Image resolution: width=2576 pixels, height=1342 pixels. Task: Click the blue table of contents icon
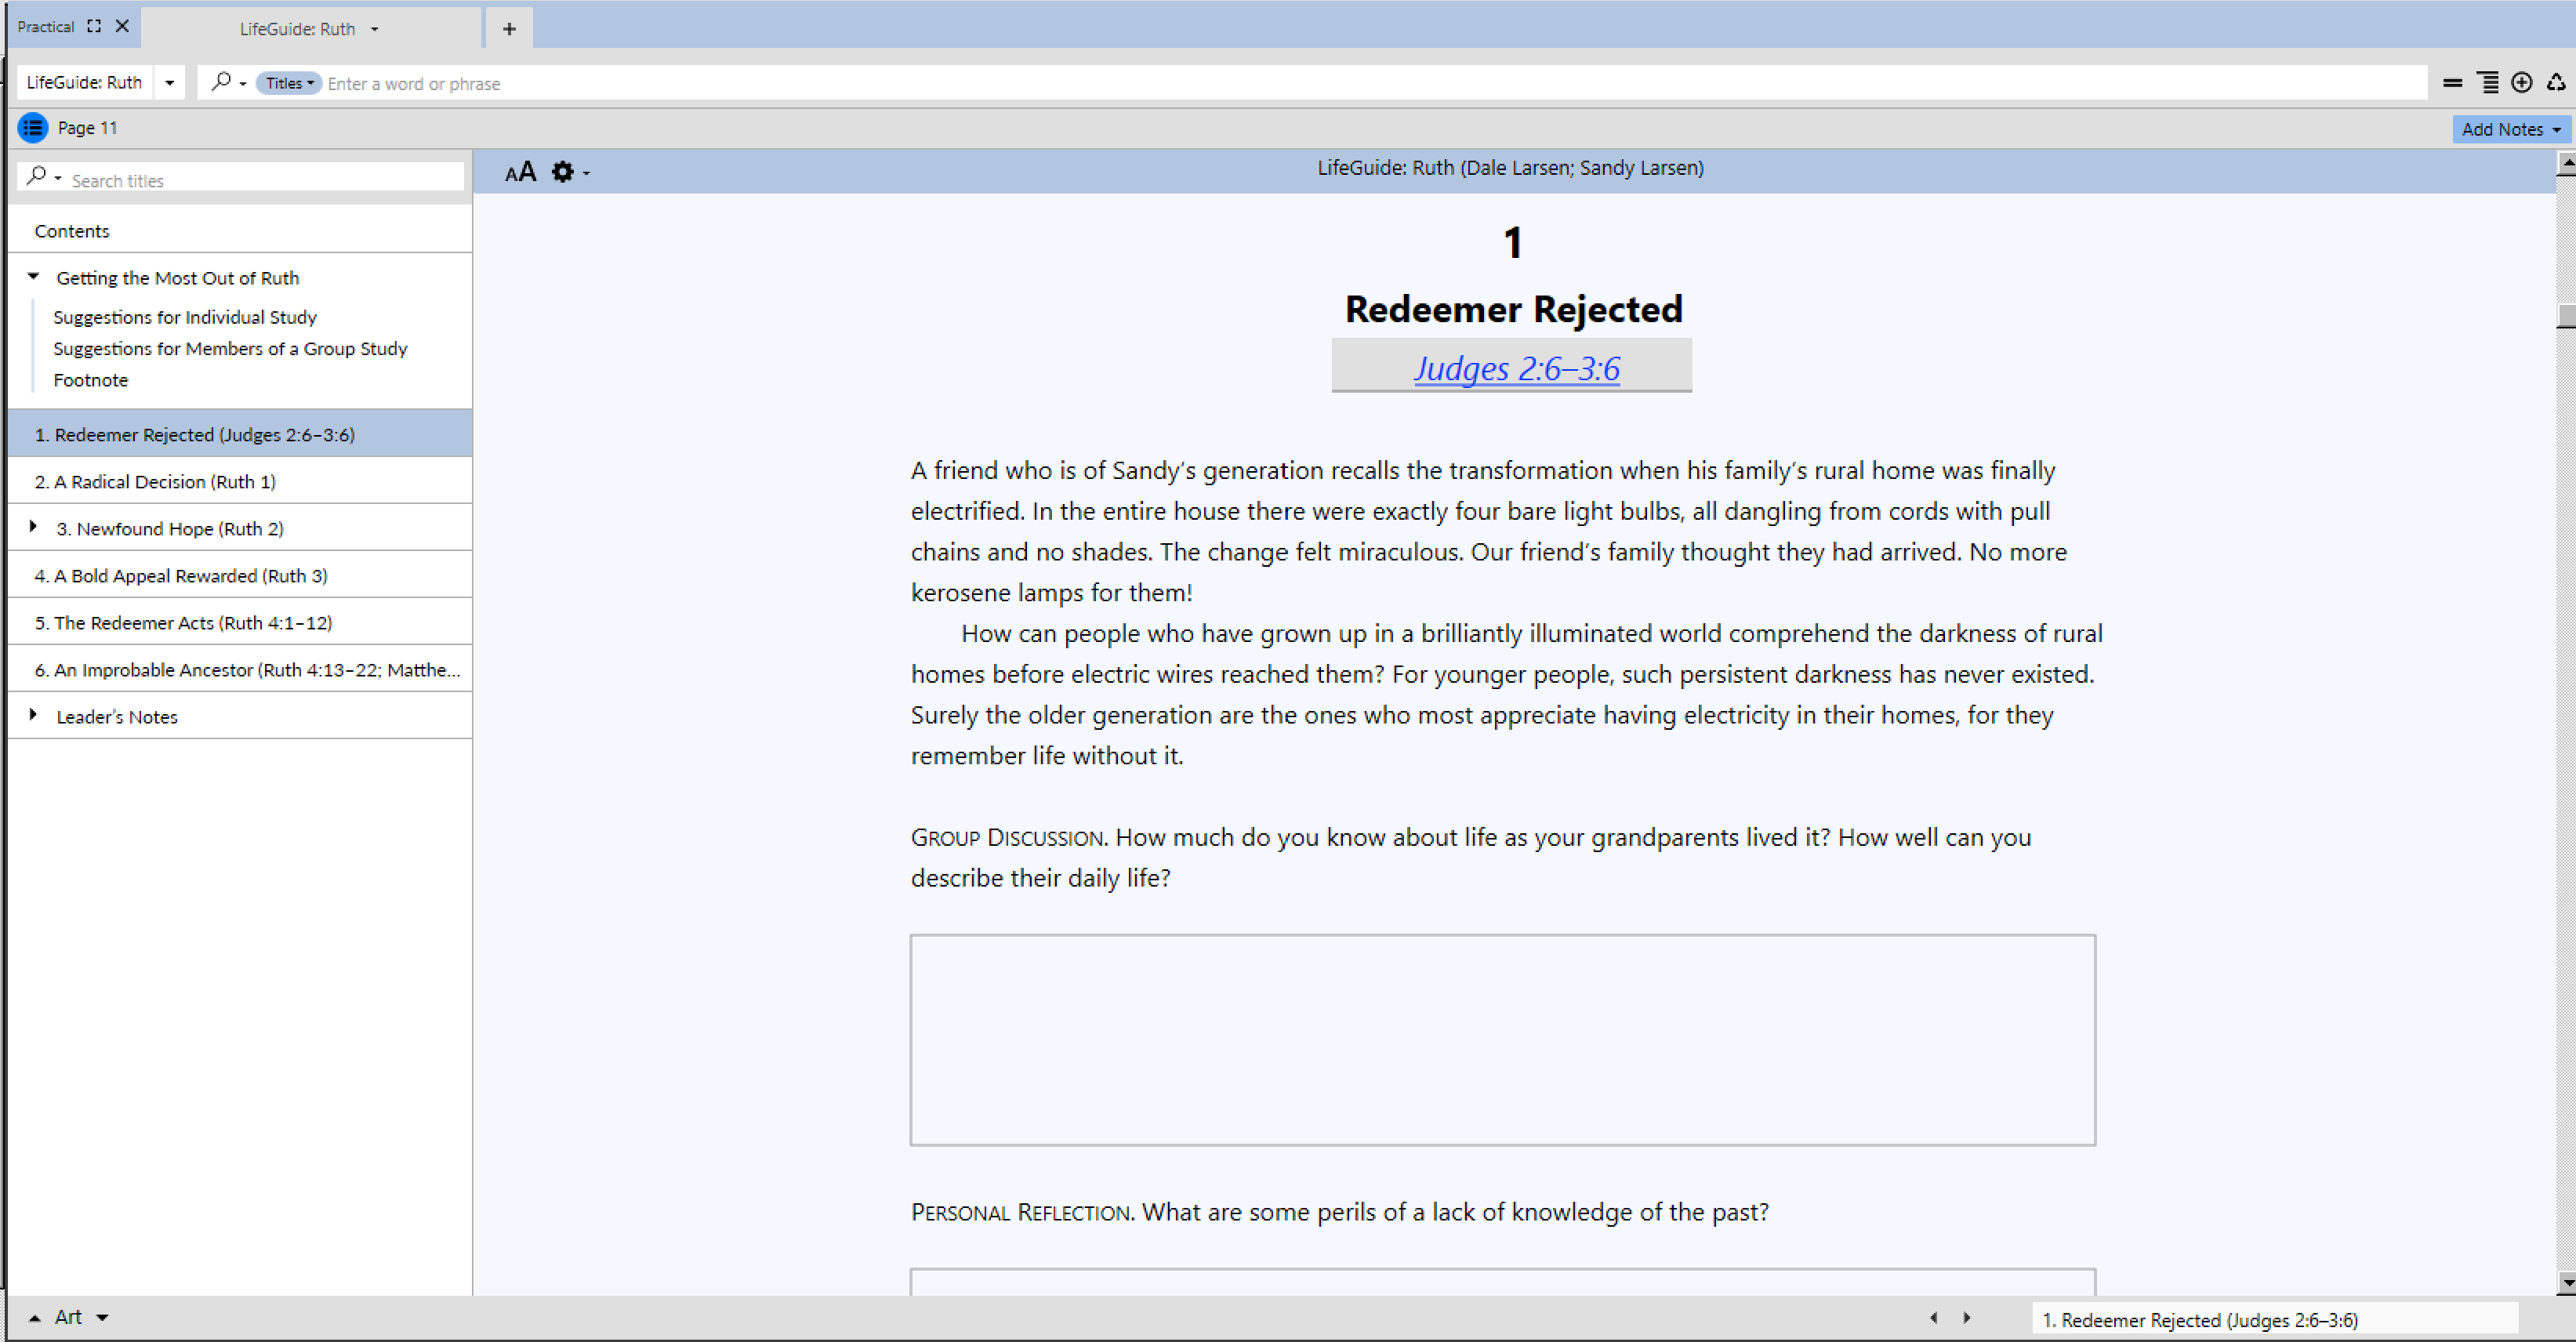coord(33,128)
